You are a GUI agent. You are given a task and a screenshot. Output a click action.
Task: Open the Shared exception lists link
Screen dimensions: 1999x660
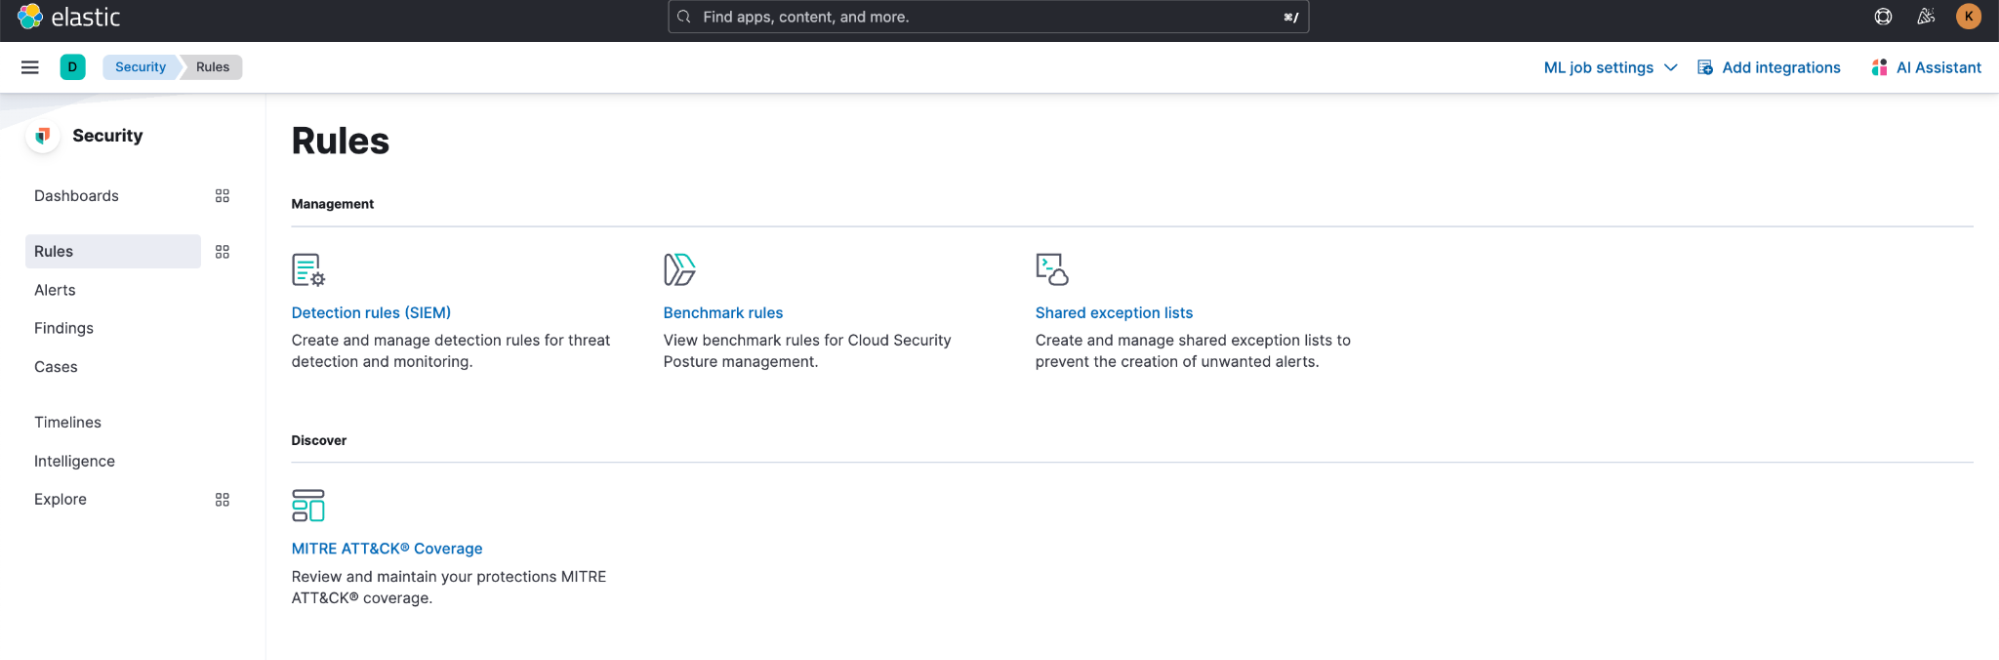[x=1114, y=313]
